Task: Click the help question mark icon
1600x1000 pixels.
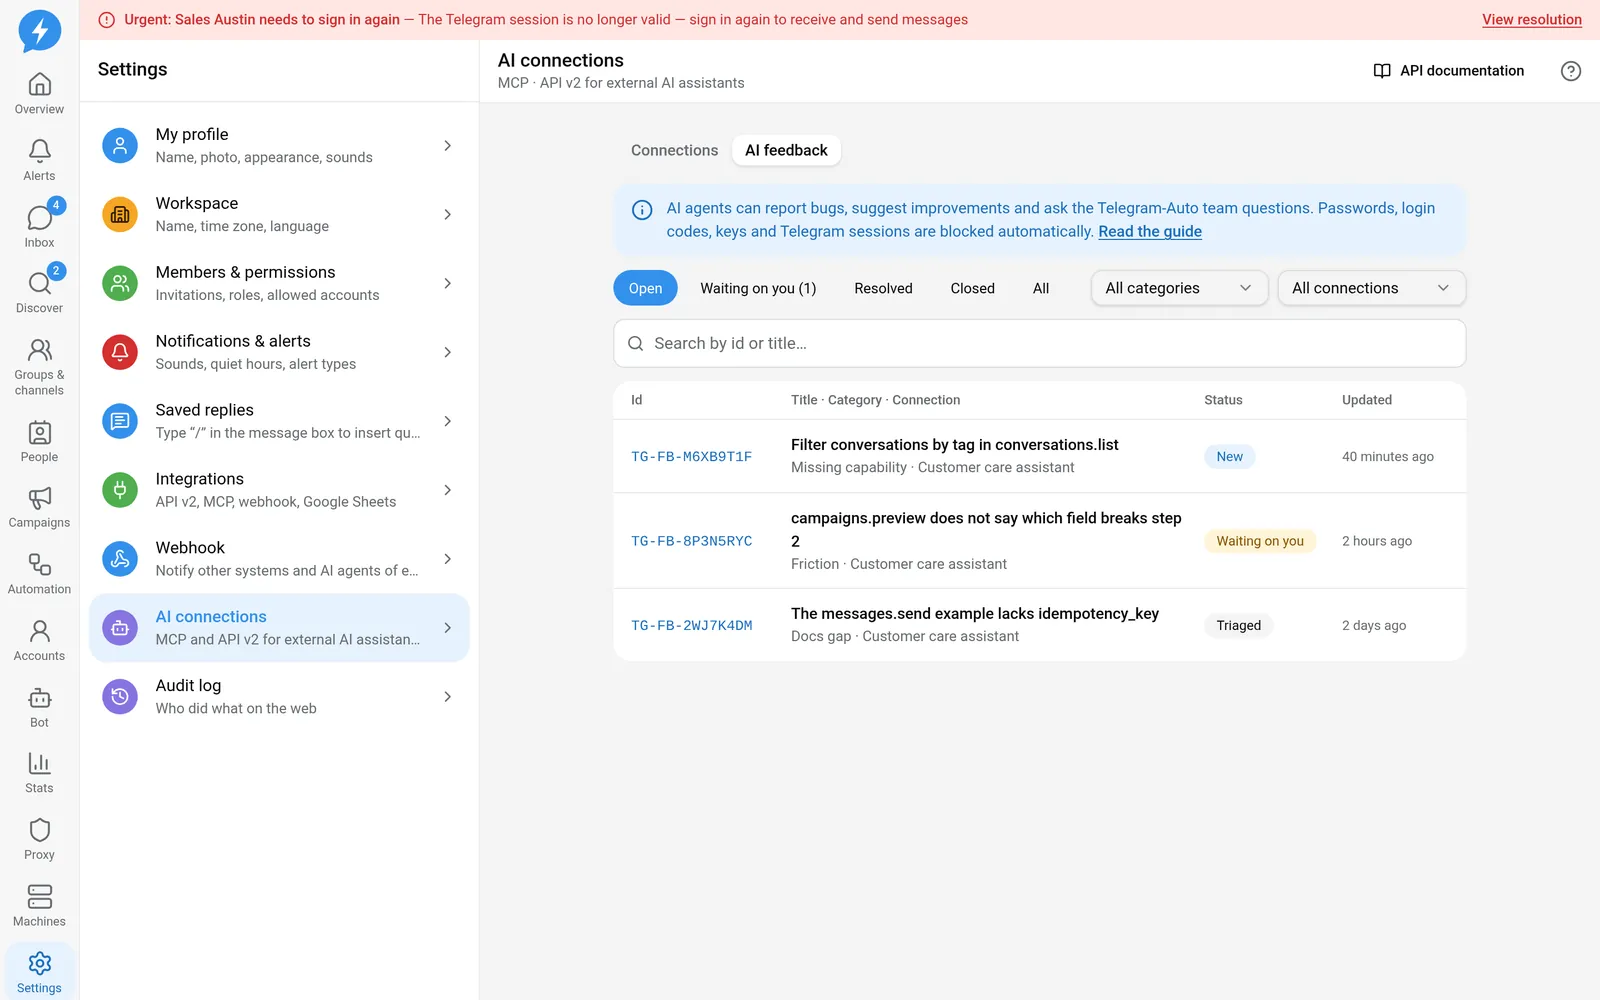Action: [1571, 71]
